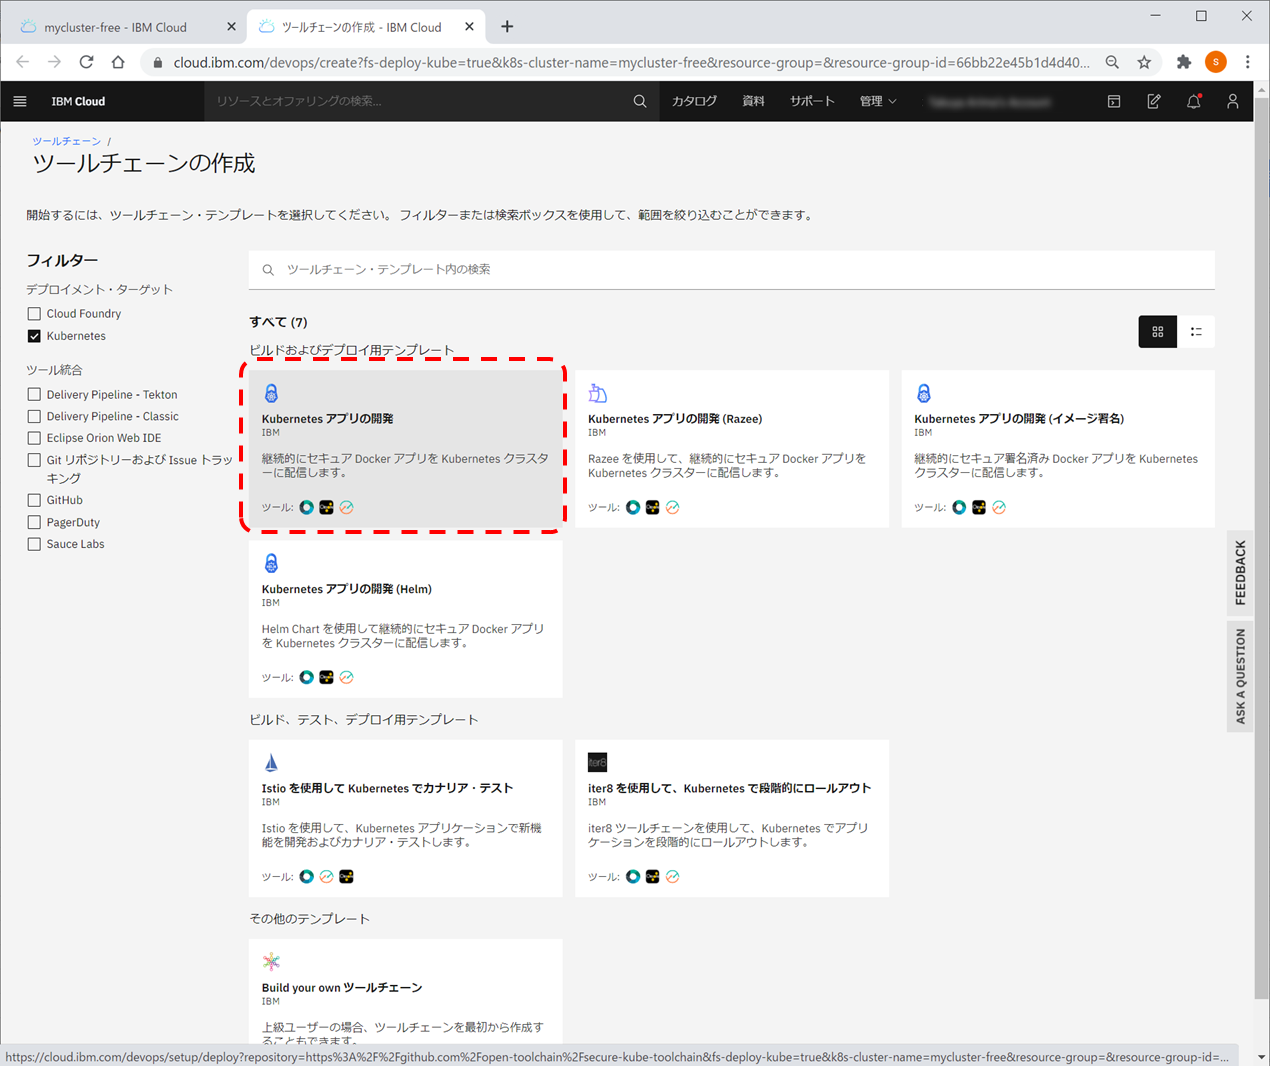Open the iter8 rollout template title
1270x1066 pixels.
[x=729, y=788]
